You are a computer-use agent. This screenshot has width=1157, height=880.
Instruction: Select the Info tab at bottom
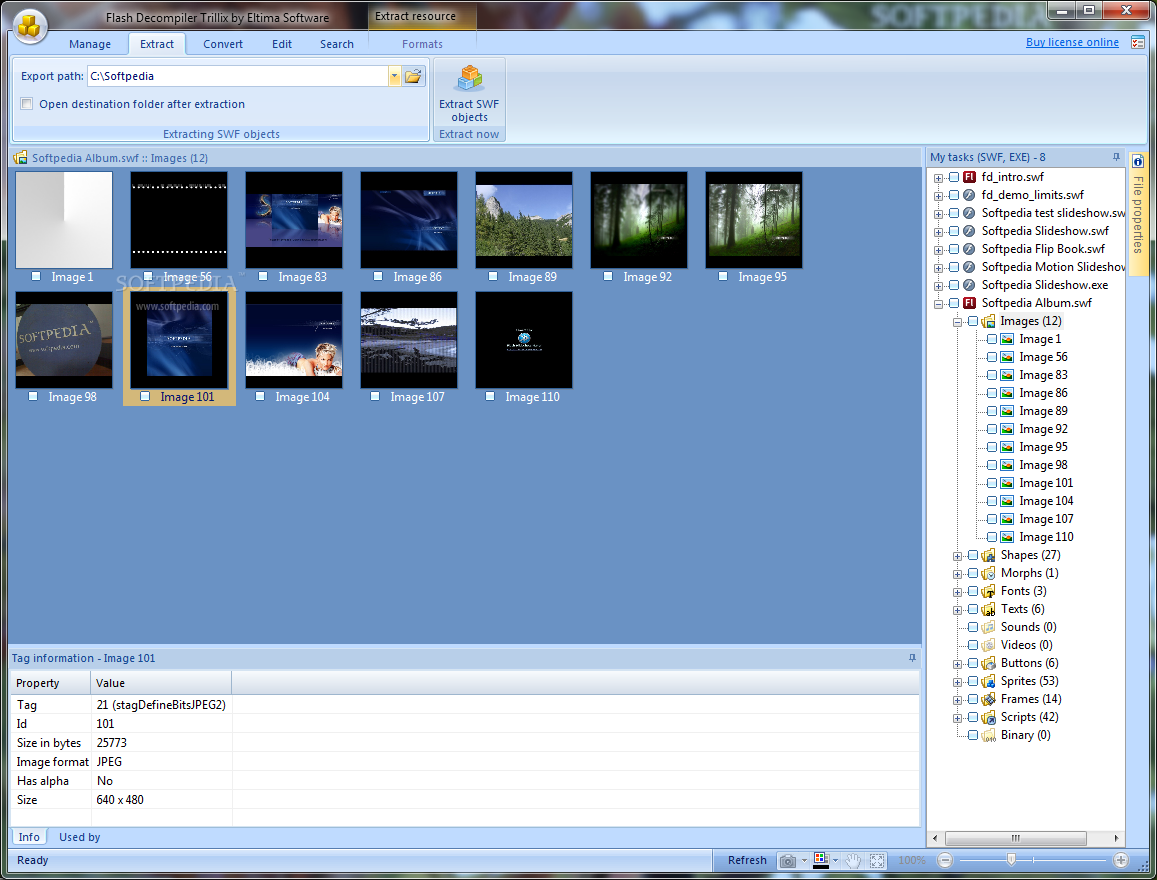pyautogui.click(x=30, y=837)
